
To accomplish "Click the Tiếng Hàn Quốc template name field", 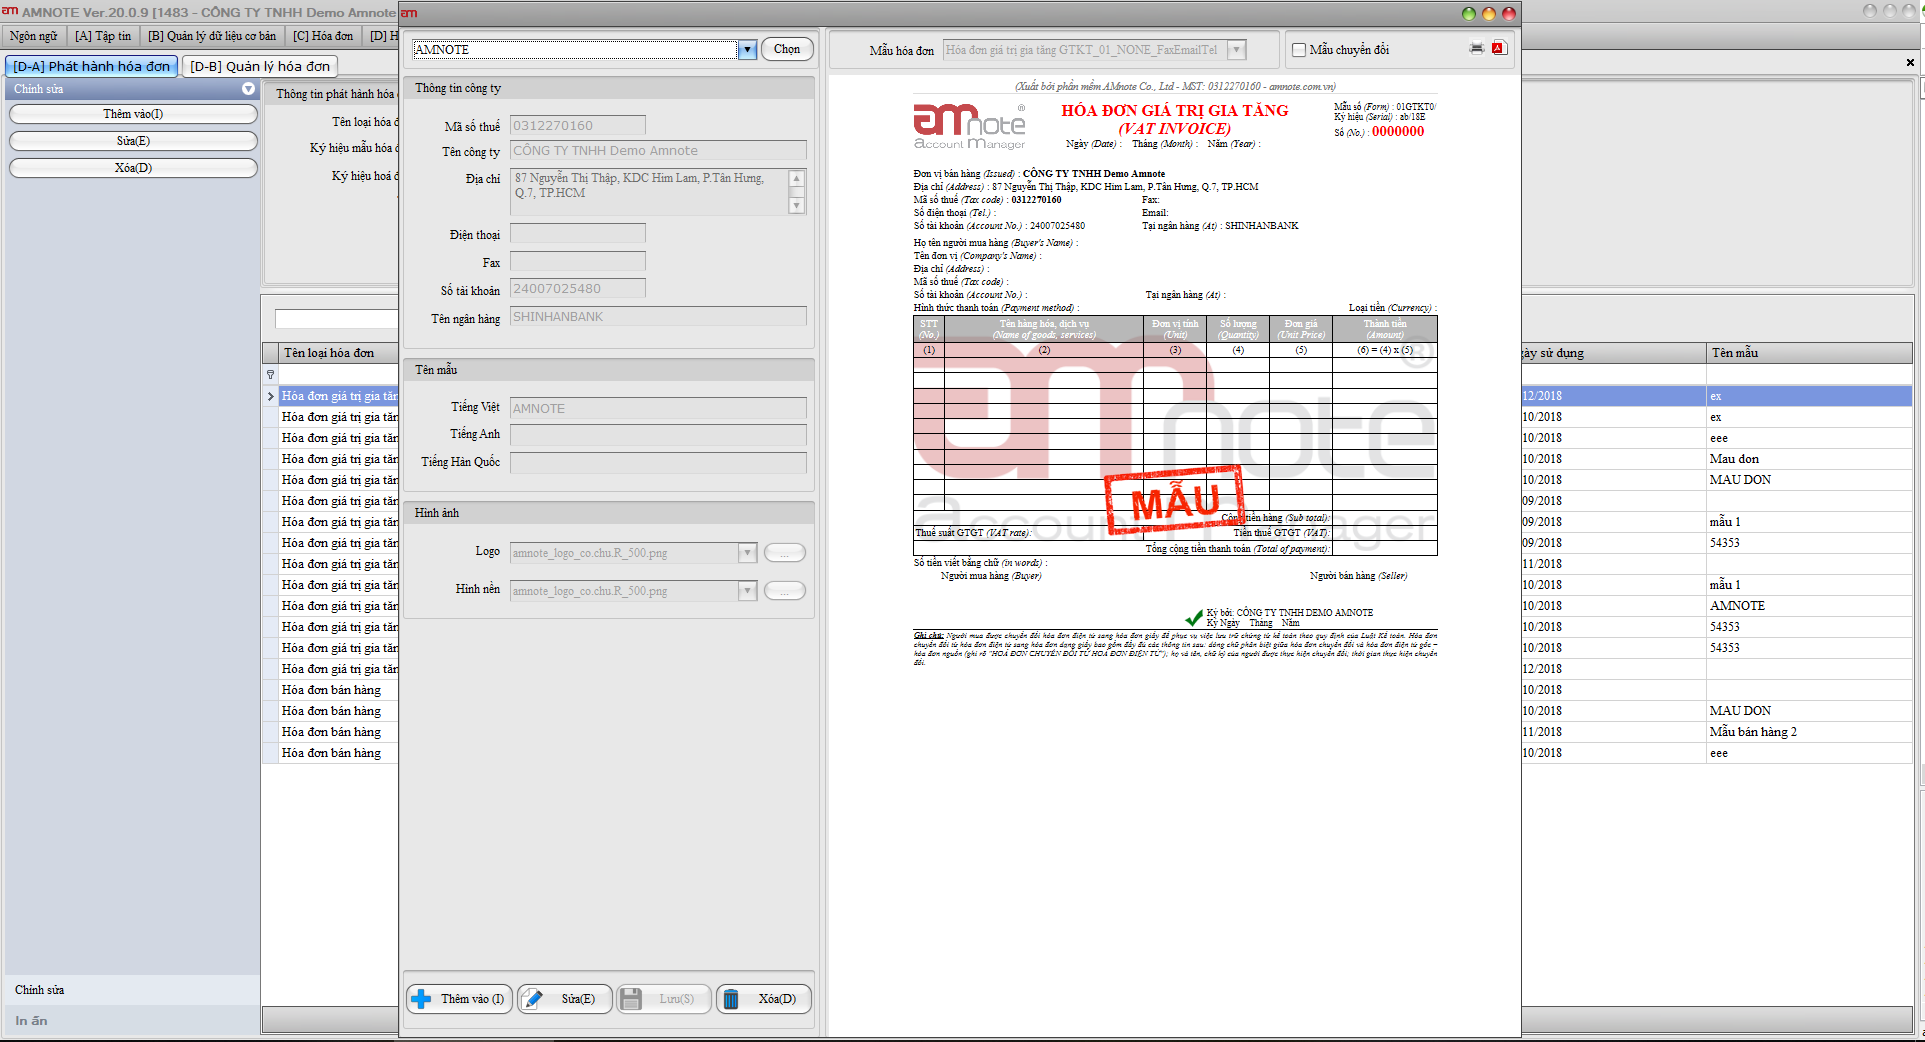I will pos(658,462).
